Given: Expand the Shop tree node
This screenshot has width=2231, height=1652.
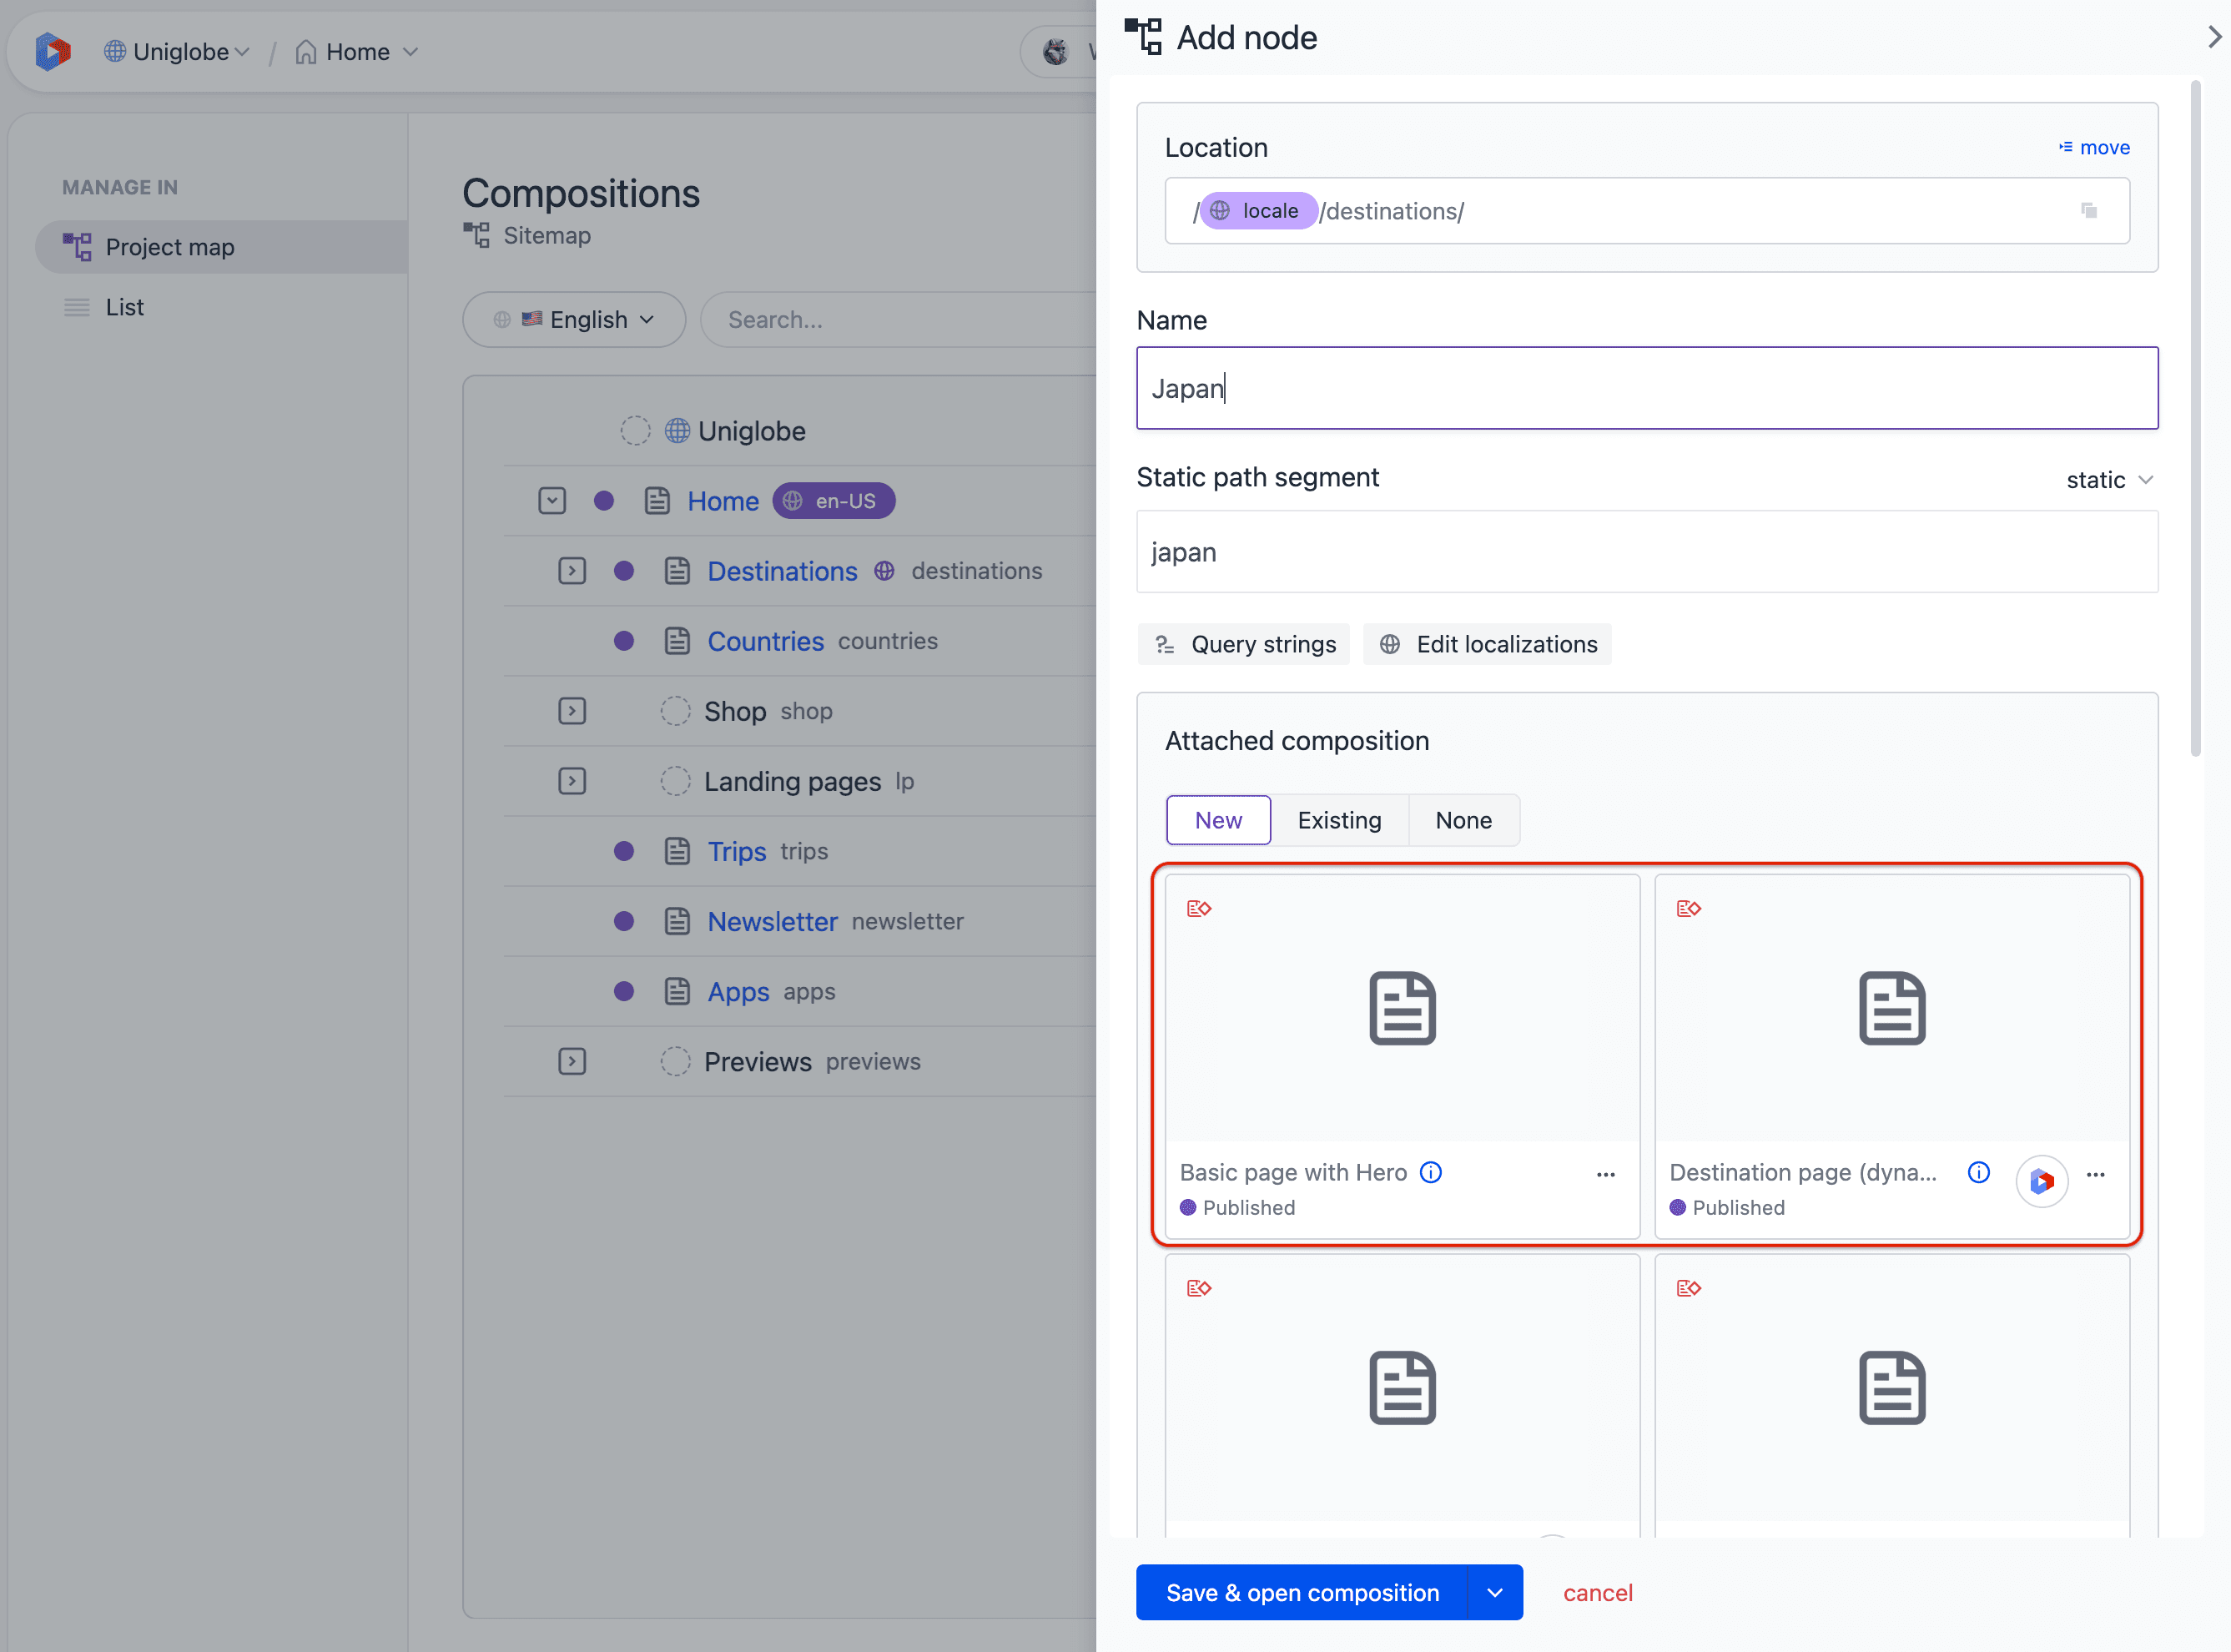Looking at the screenshot, I should (x=572, y=711).
